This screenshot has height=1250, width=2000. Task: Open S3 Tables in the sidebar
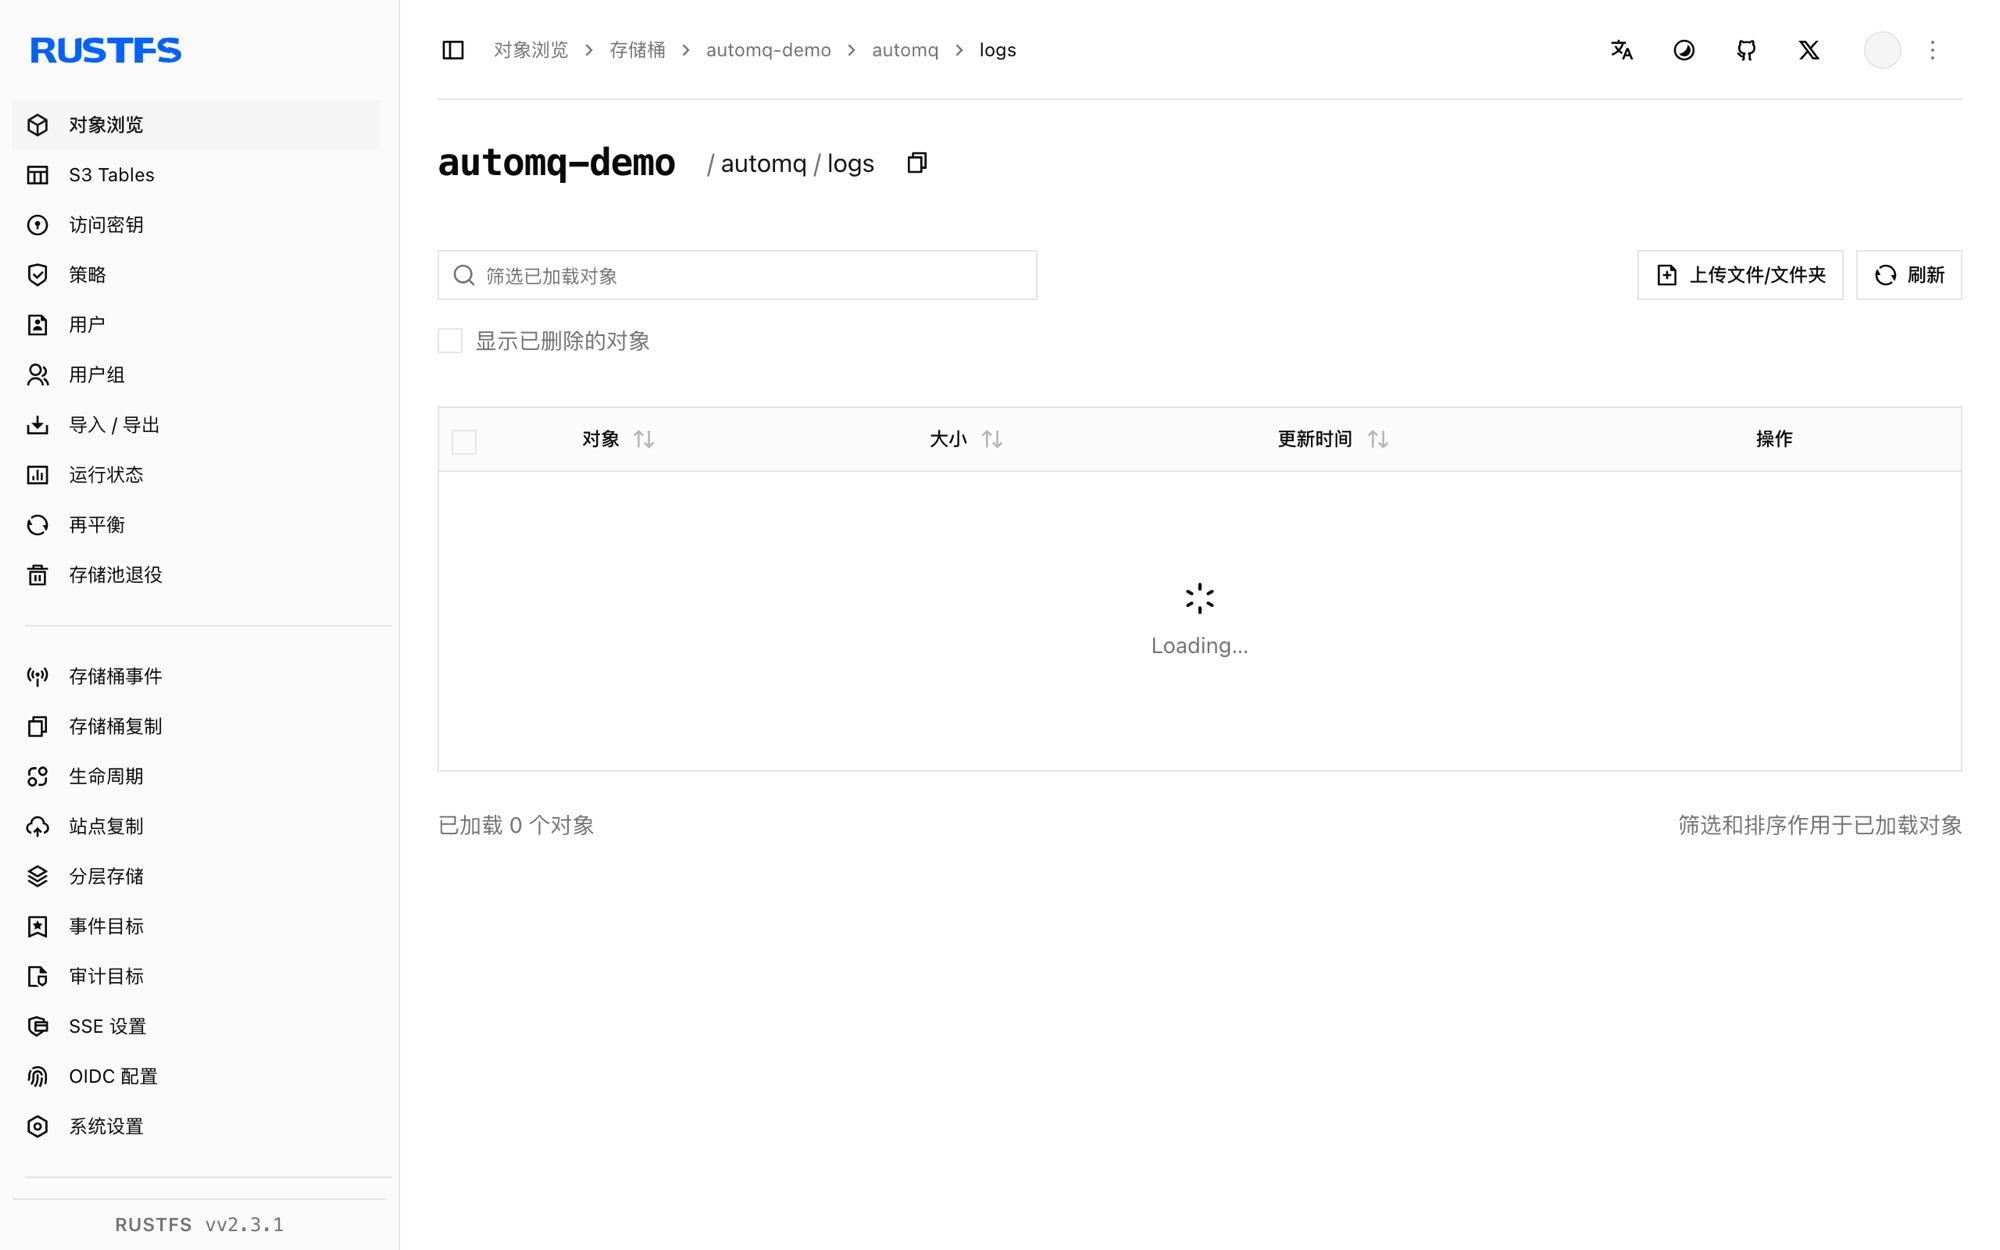(196, 175)
